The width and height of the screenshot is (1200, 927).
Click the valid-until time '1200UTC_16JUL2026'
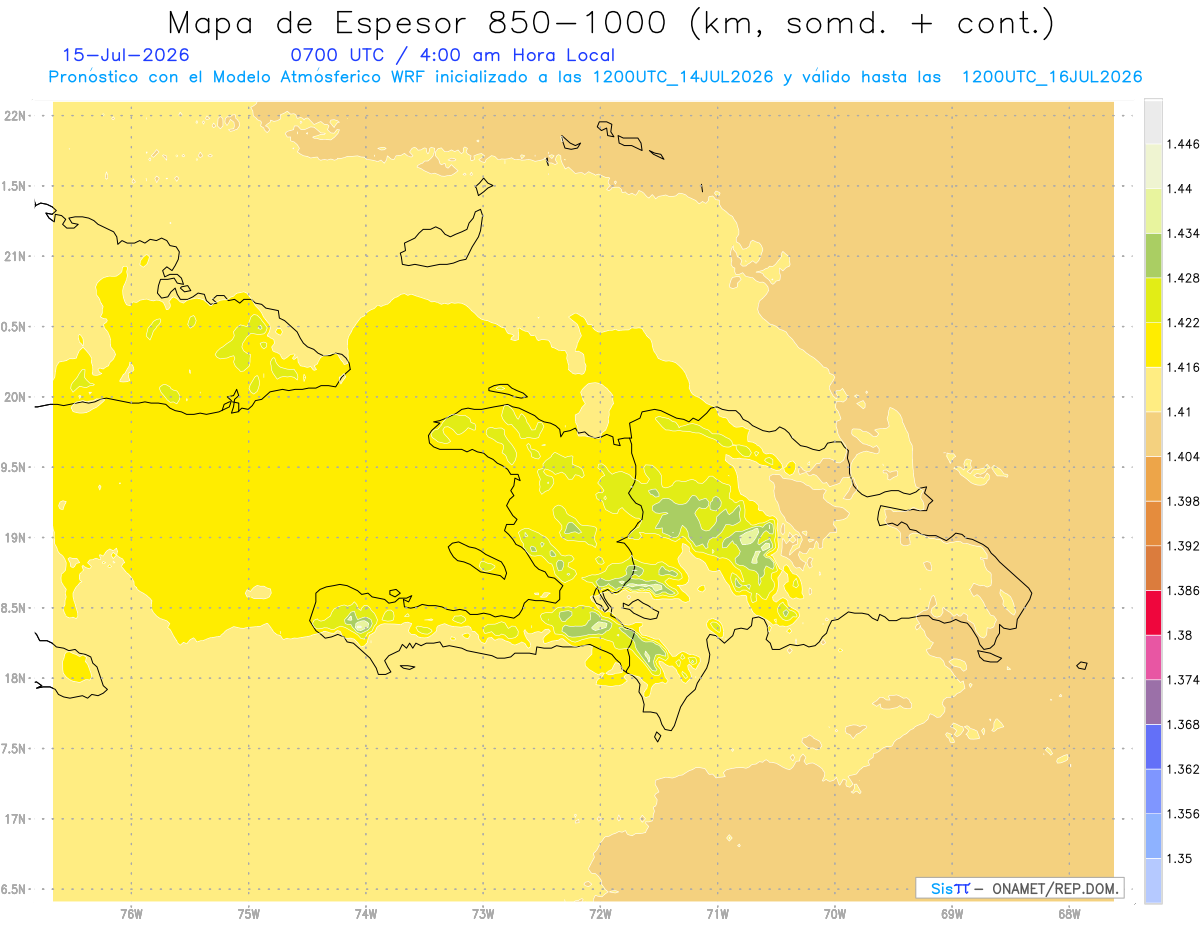1052,77
